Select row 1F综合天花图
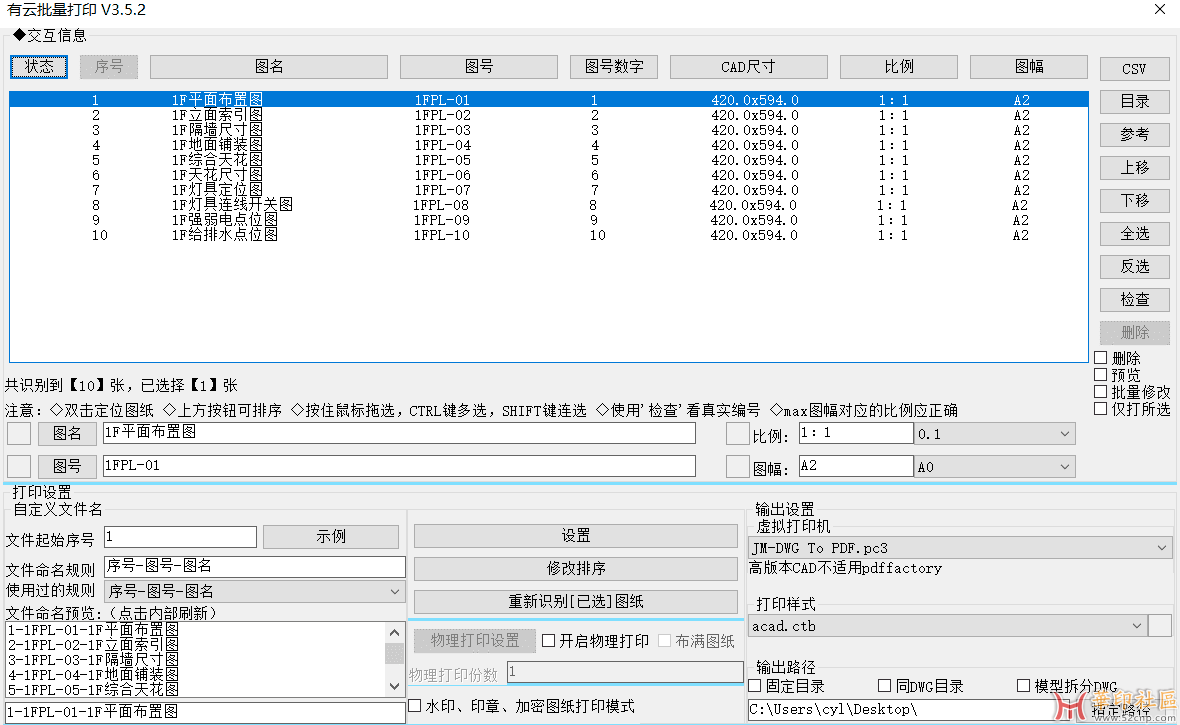The image size is (1180, 725). (x=549, y=160)
